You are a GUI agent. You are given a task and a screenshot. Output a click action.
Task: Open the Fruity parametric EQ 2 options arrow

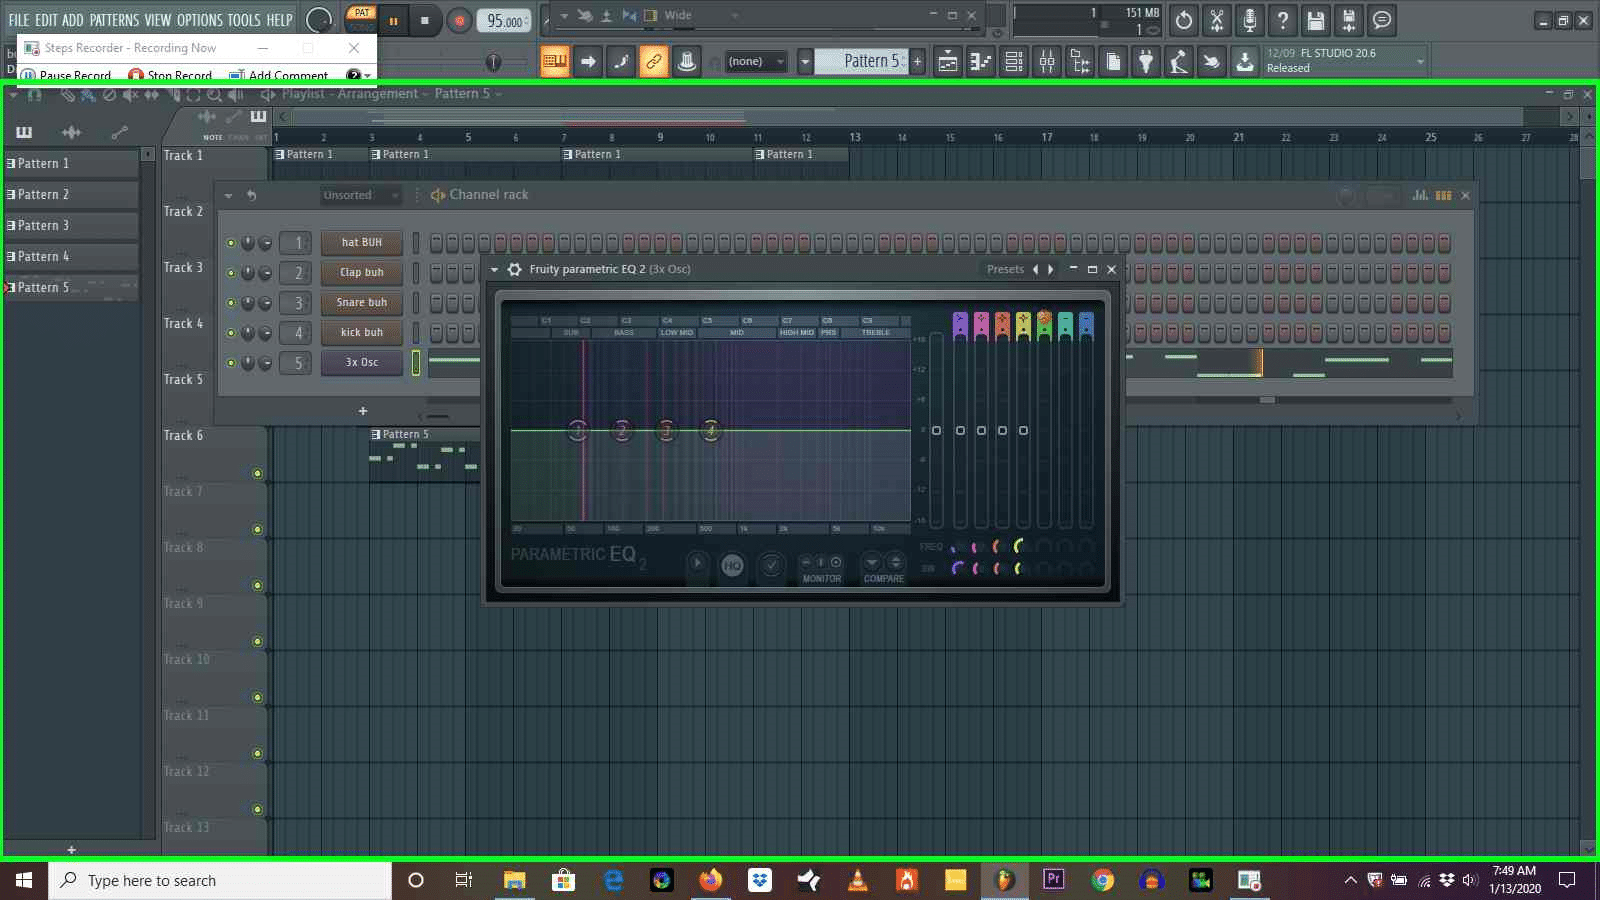point(494,270)
